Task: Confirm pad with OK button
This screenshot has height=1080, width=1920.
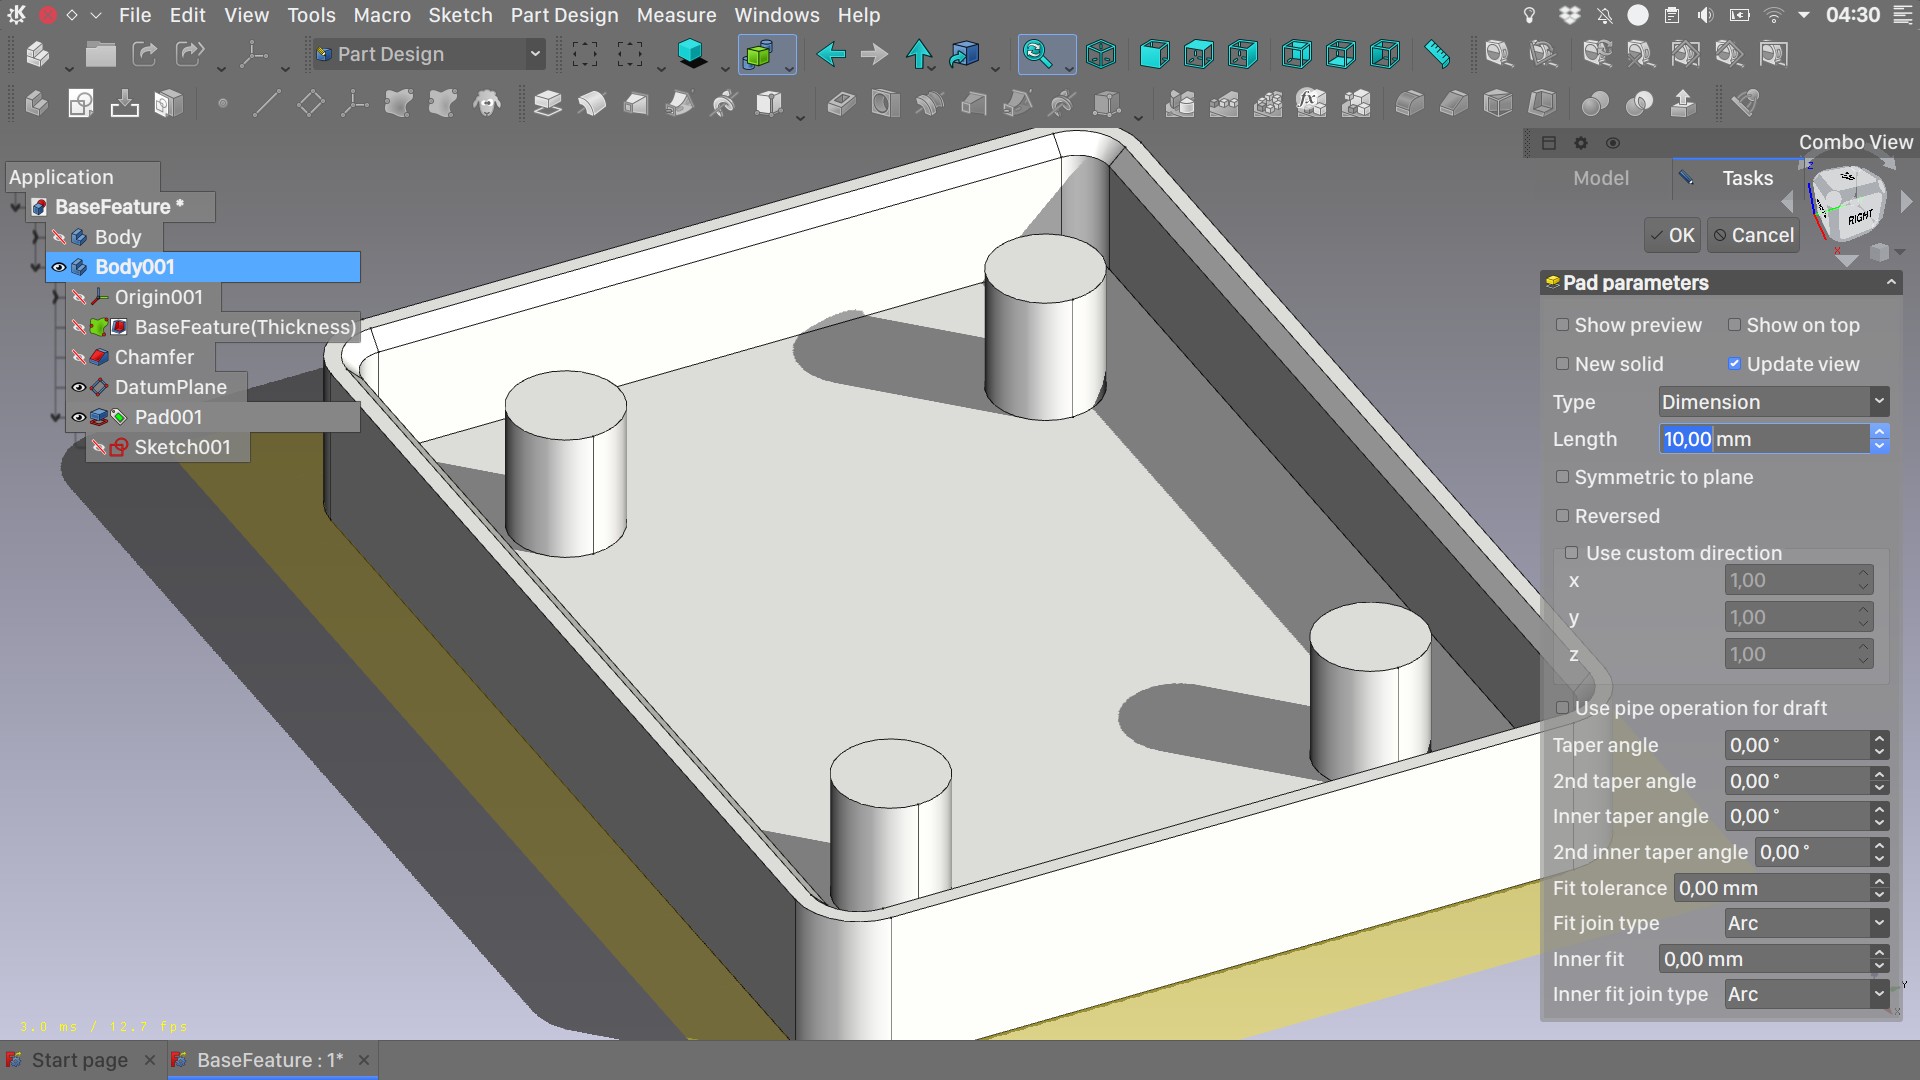Action: [x=1671, y=235]
